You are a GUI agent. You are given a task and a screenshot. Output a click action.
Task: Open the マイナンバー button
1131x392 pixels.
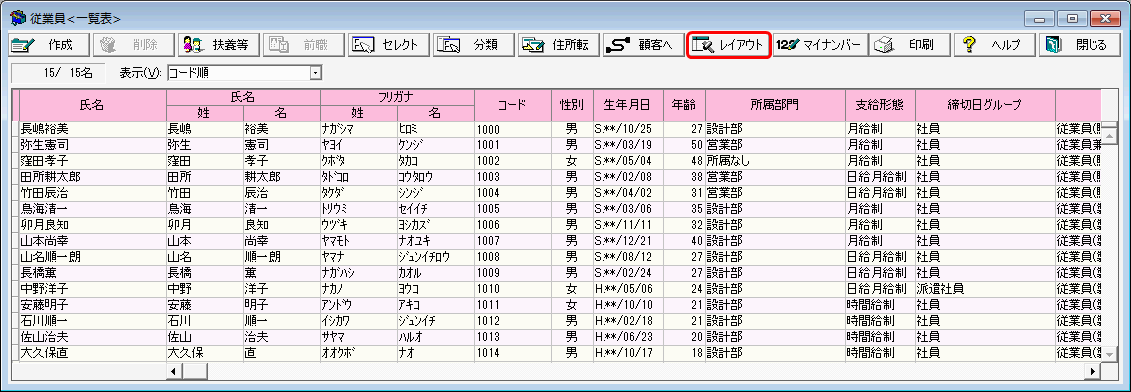pos(819,45)
